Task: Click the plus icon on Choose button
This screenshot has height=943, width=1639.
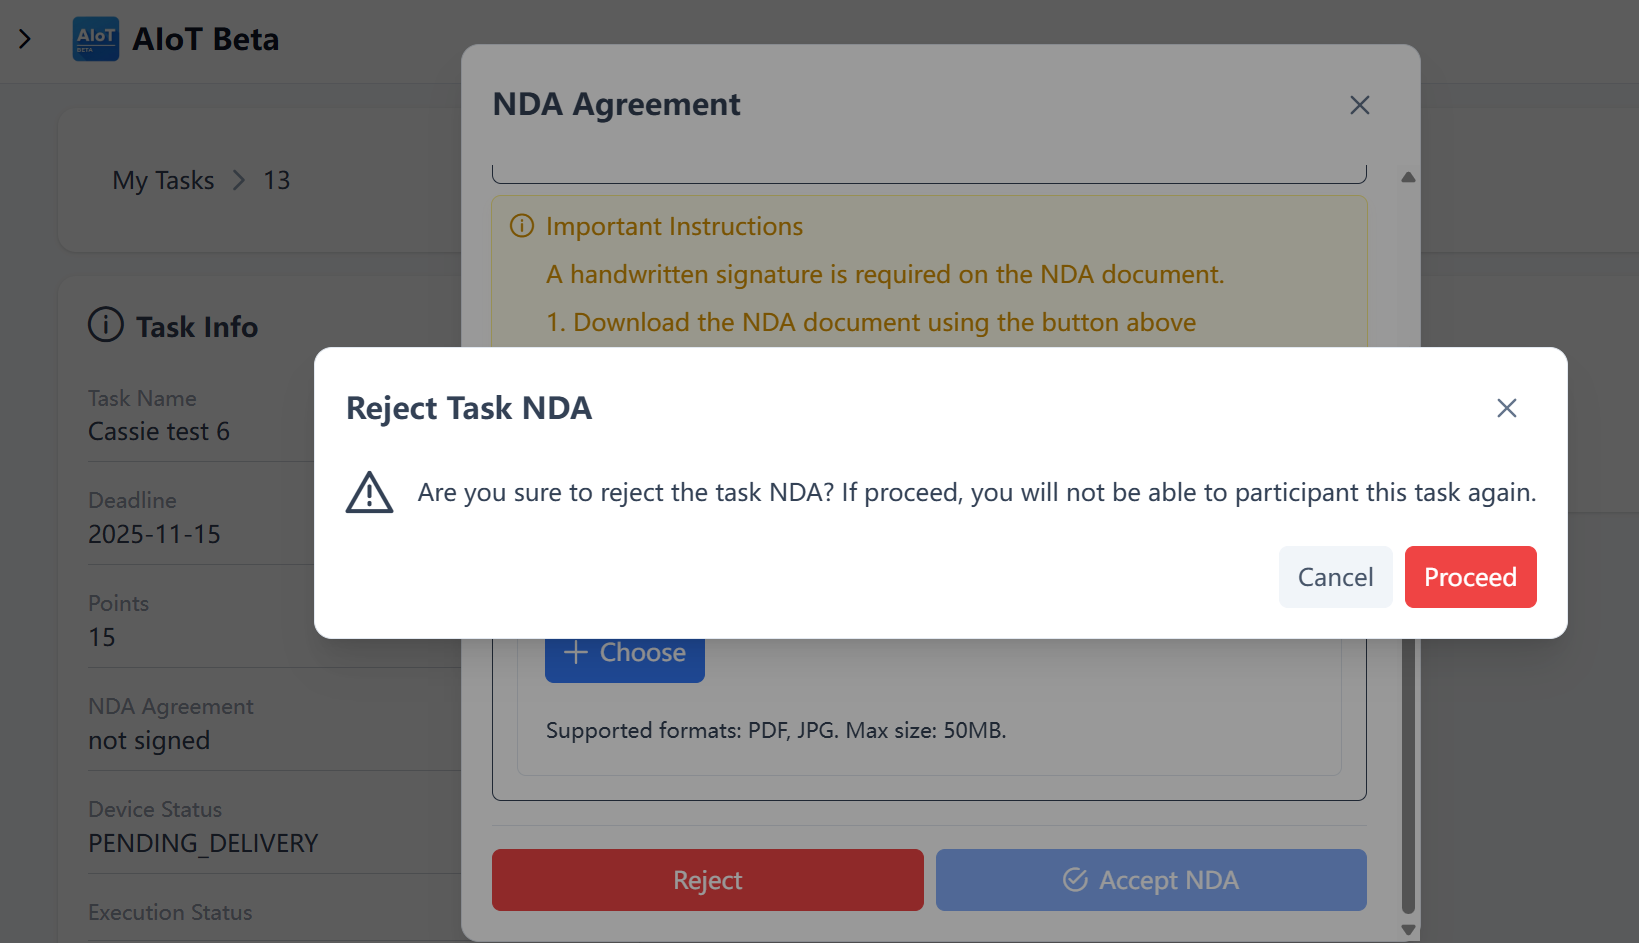Action: point(576,653)
